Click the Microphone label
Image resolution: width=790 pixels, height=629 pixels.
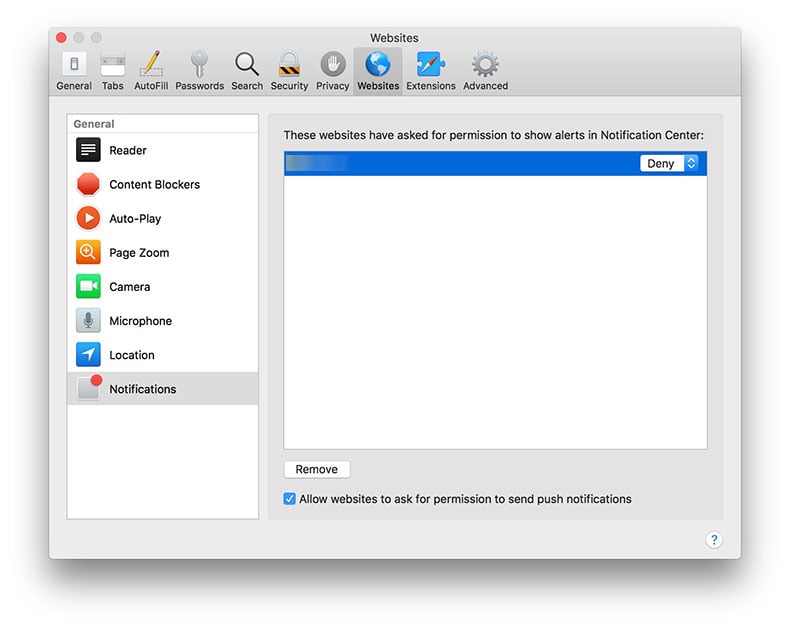[141, 321]
